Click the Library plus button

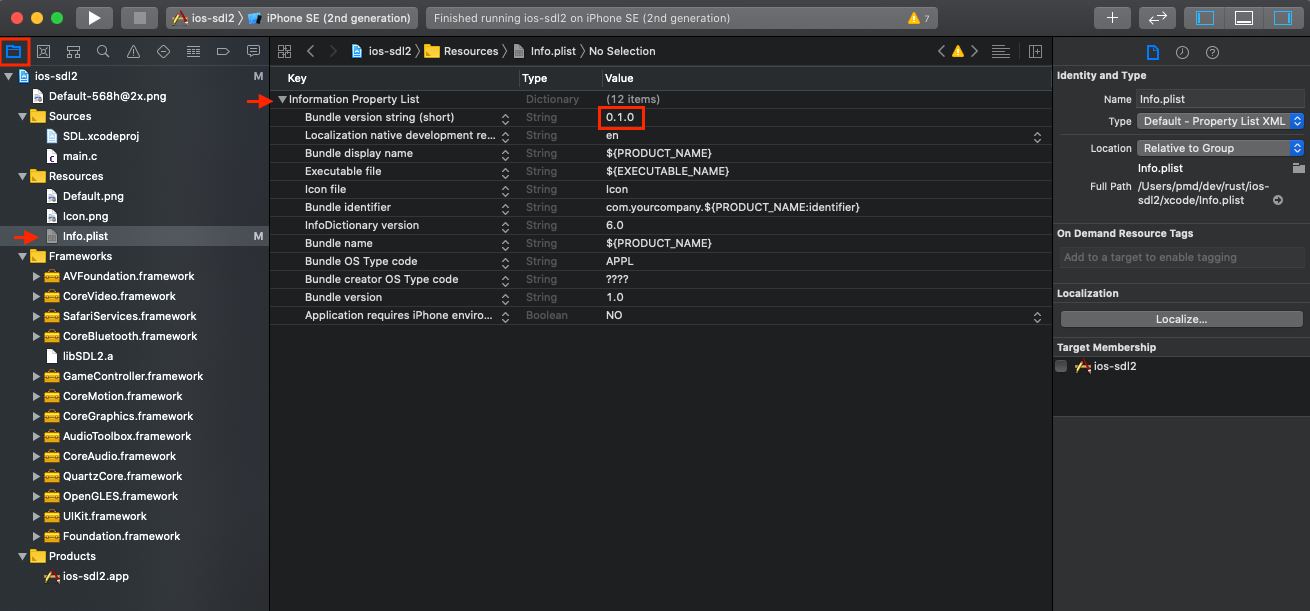[1112, 18]
